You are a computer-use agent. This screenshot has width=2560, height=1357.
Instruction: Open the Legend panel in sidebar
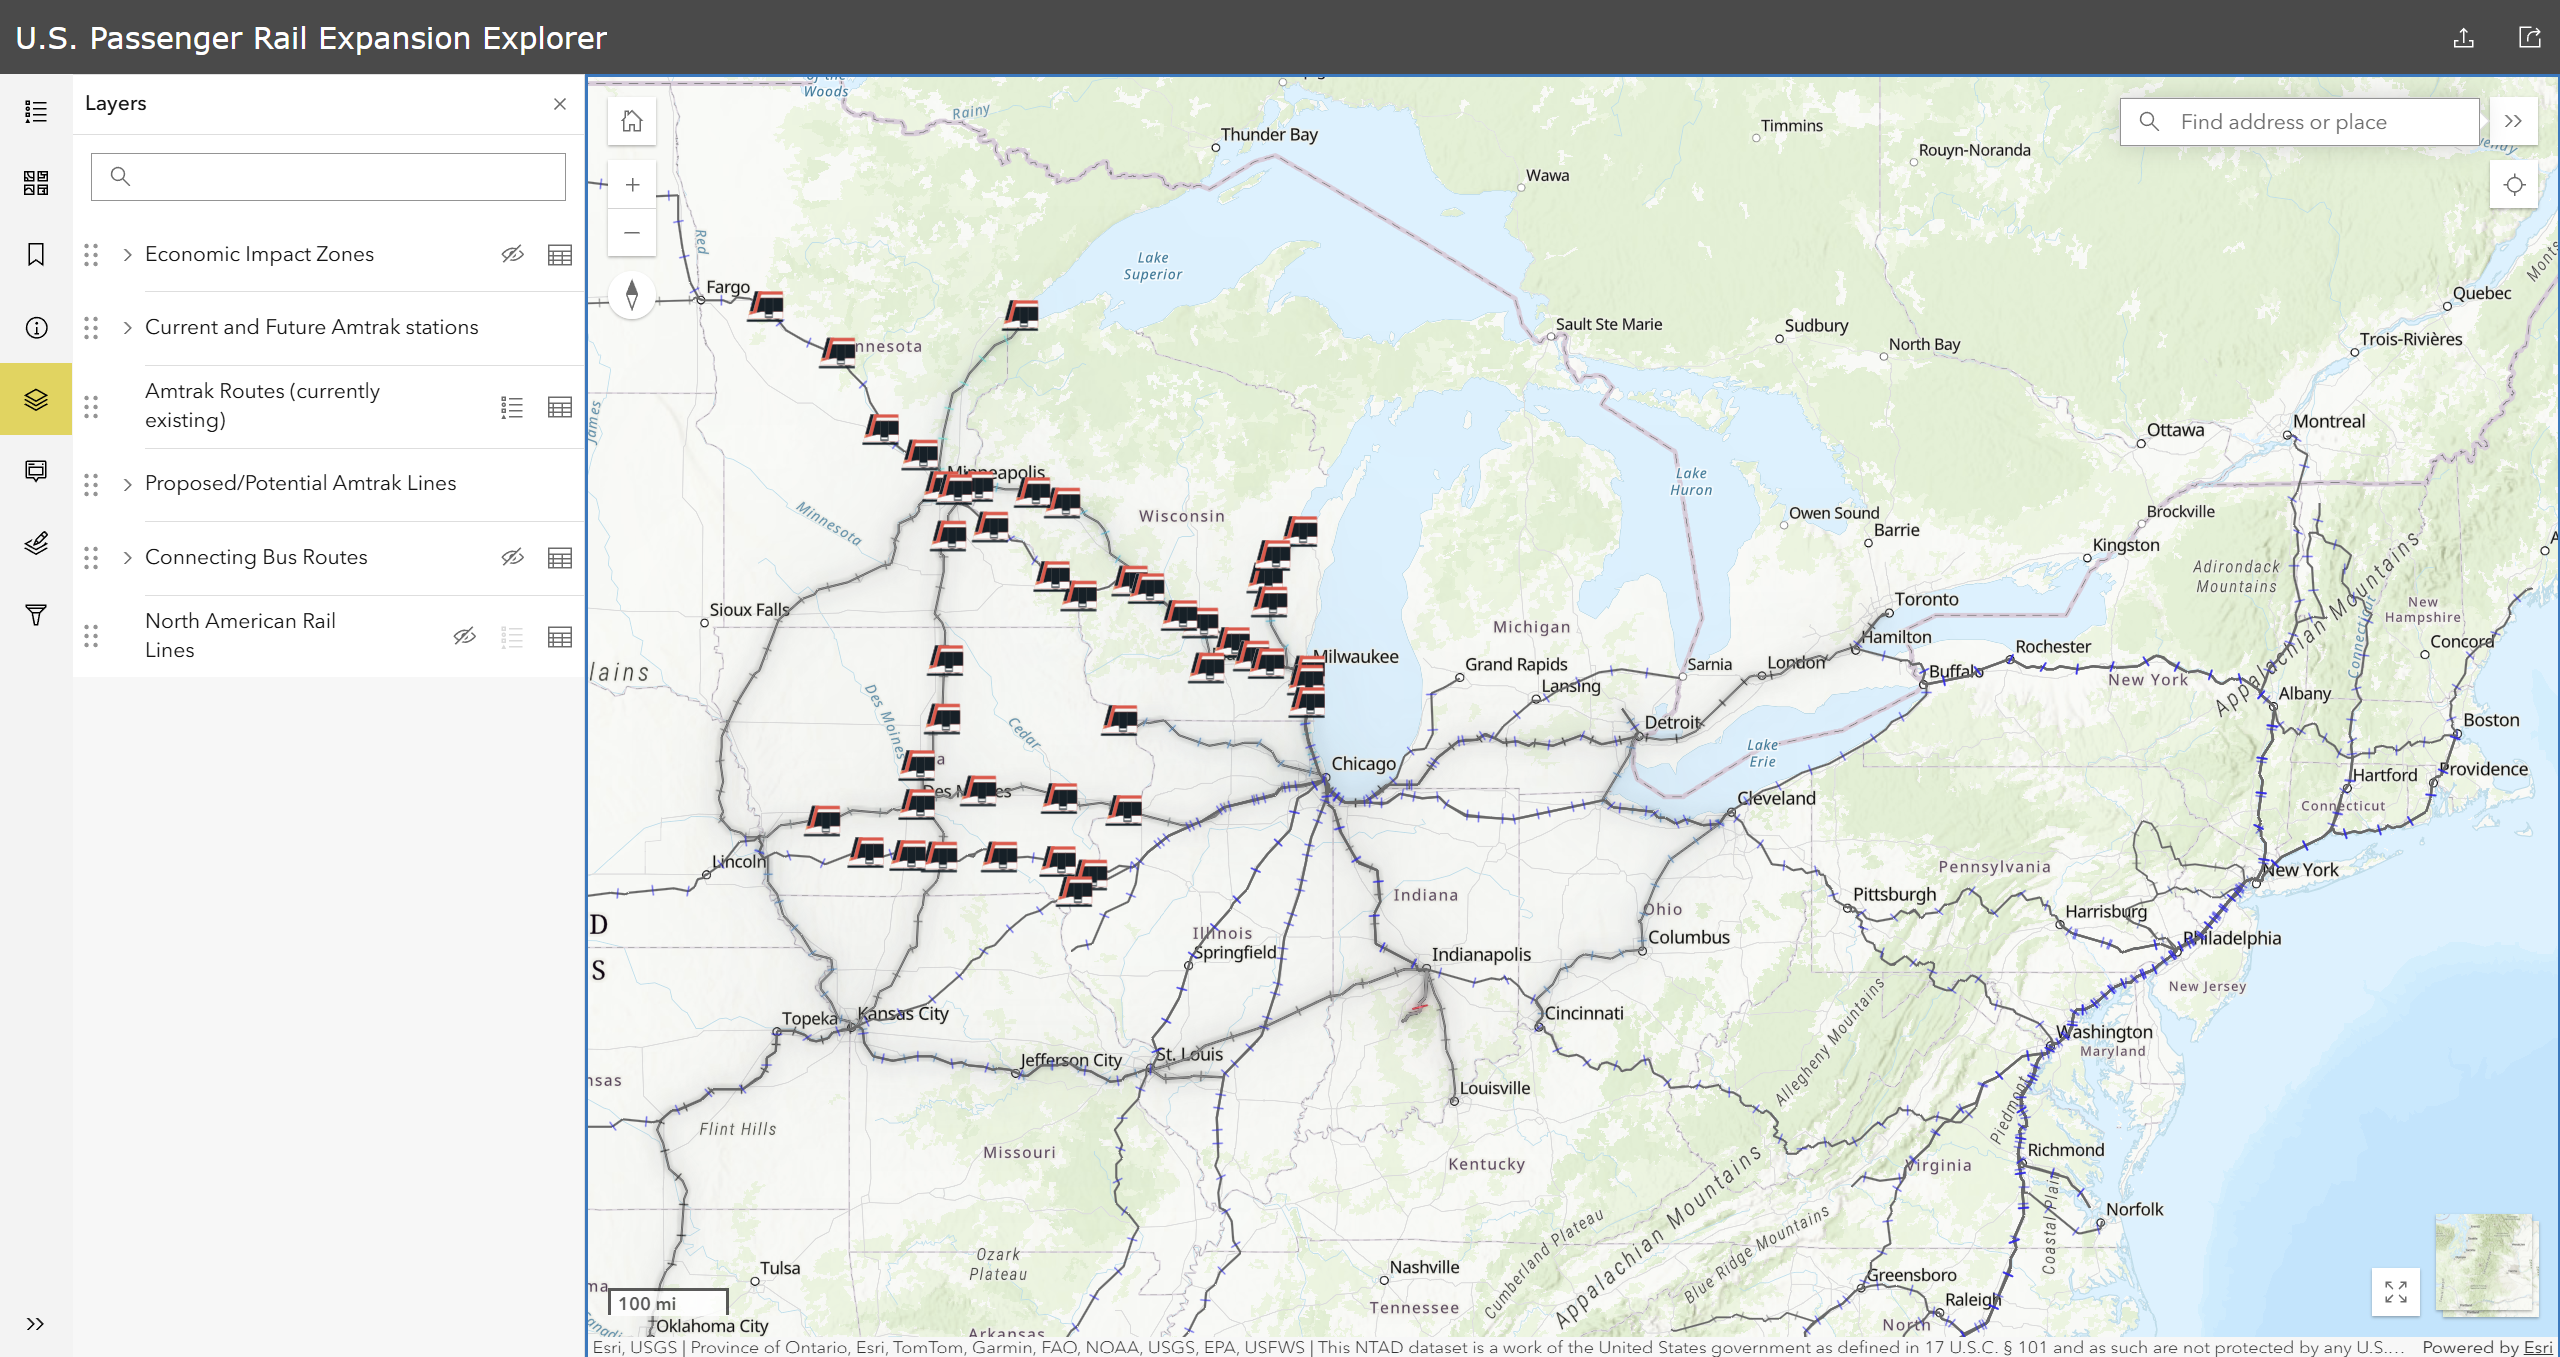36,111
